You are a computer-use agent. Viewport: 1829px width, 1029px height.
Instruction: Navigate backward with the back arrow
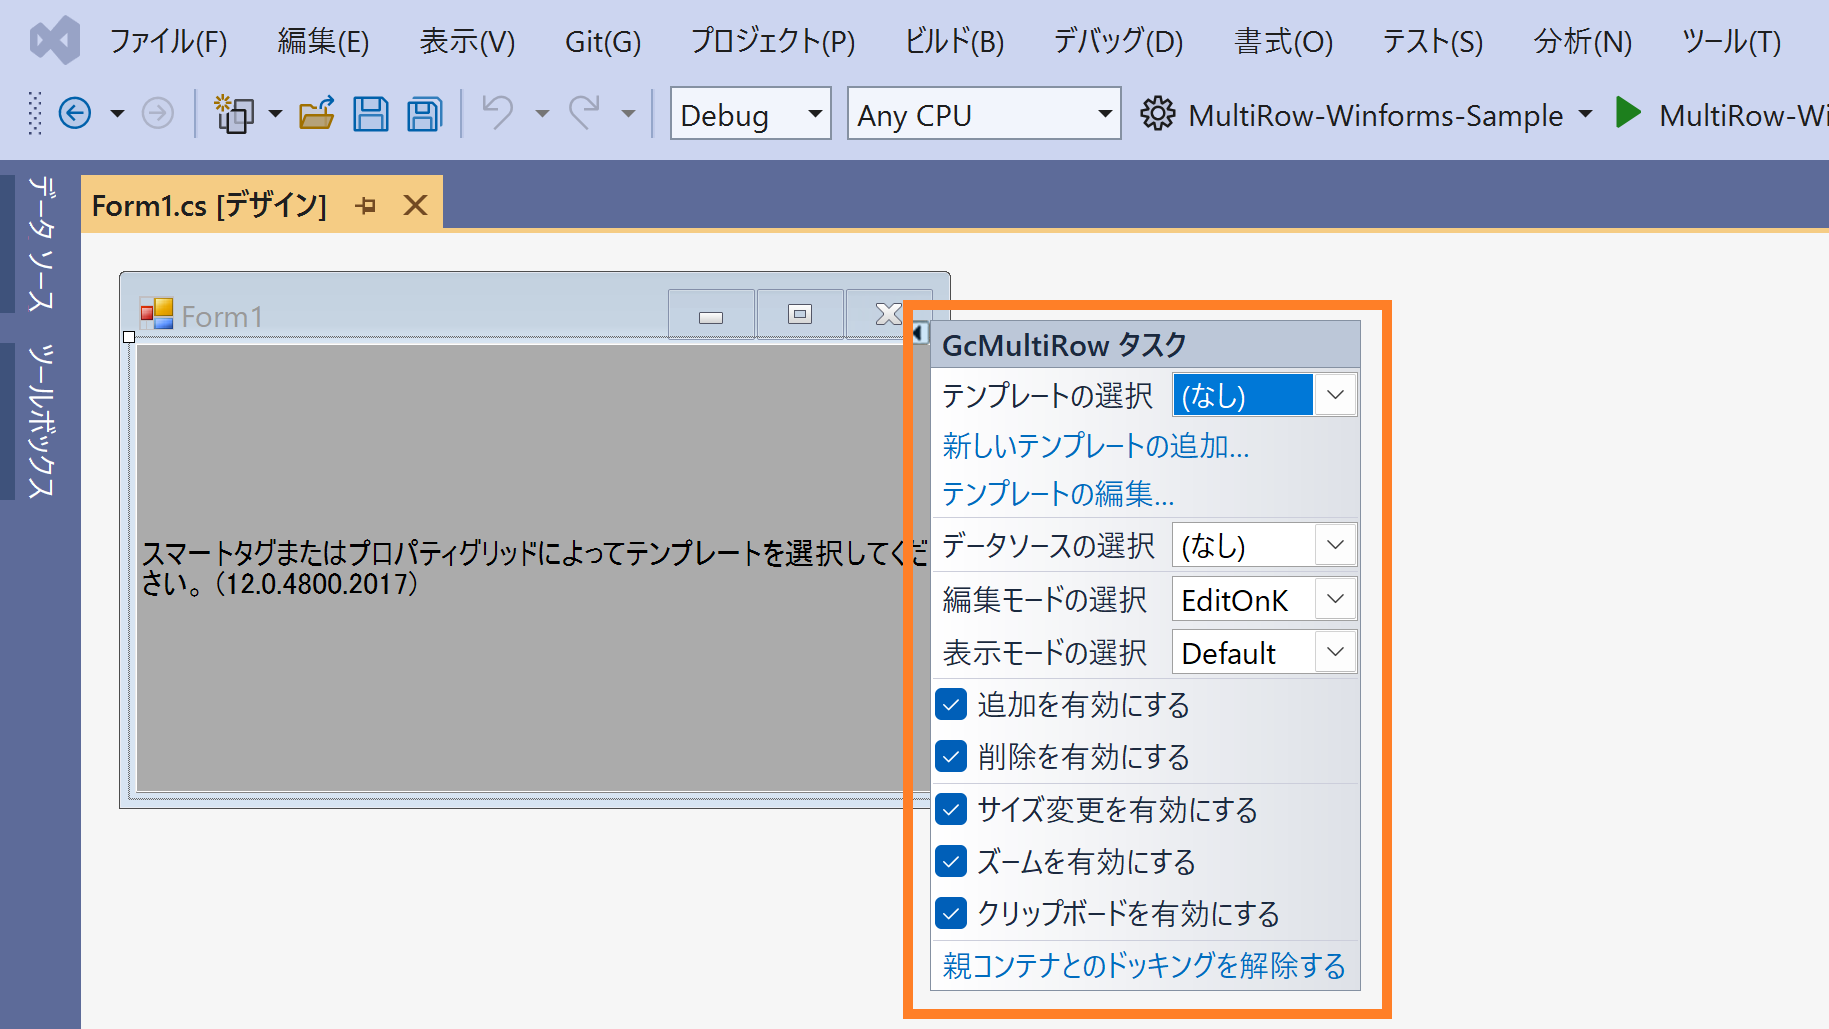pos(75,114)
